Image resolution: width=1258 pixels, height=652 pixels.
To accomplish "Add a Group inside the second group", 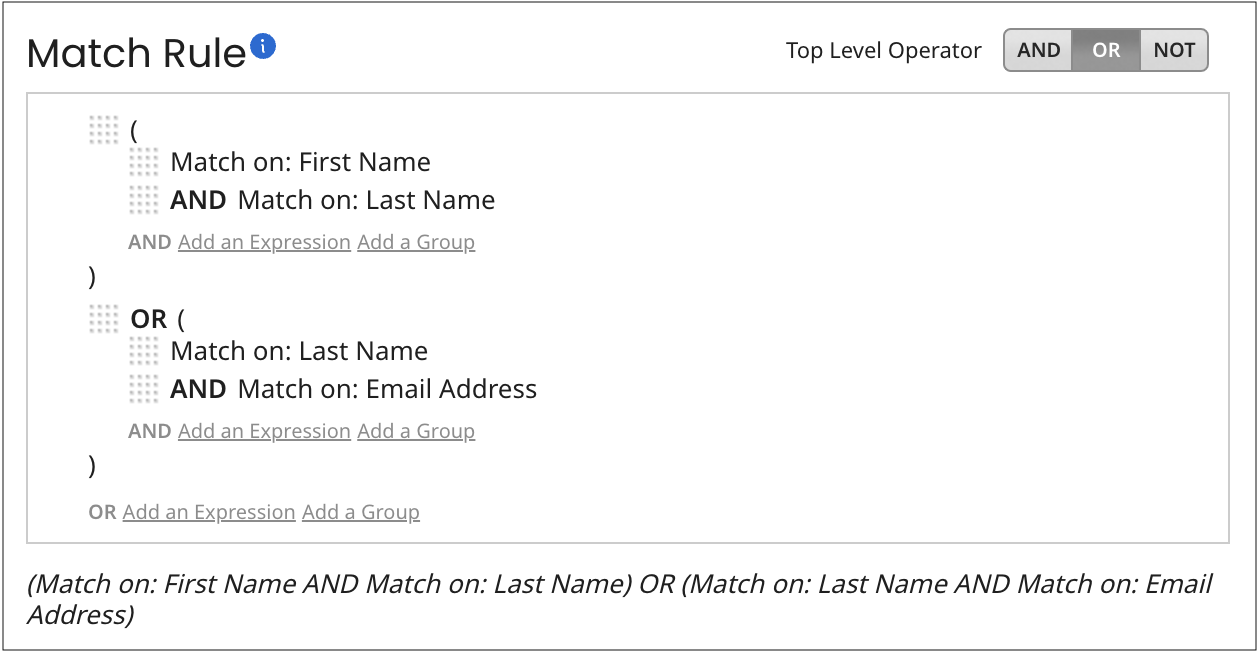I will coord(416,431).
